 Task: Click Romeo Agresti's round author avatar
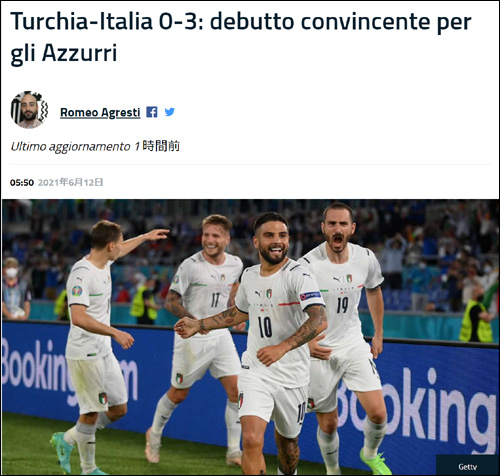point(29,110)
